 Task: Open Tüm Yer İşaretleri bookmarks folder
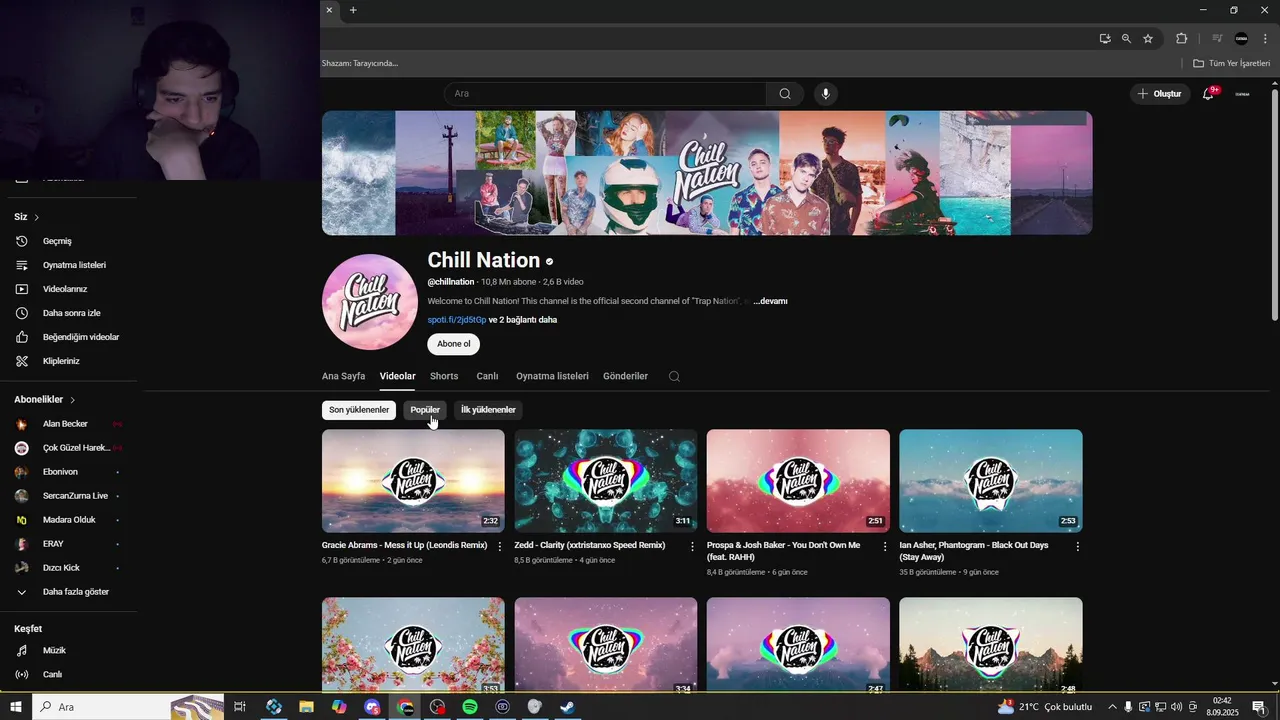point(1232,63)
